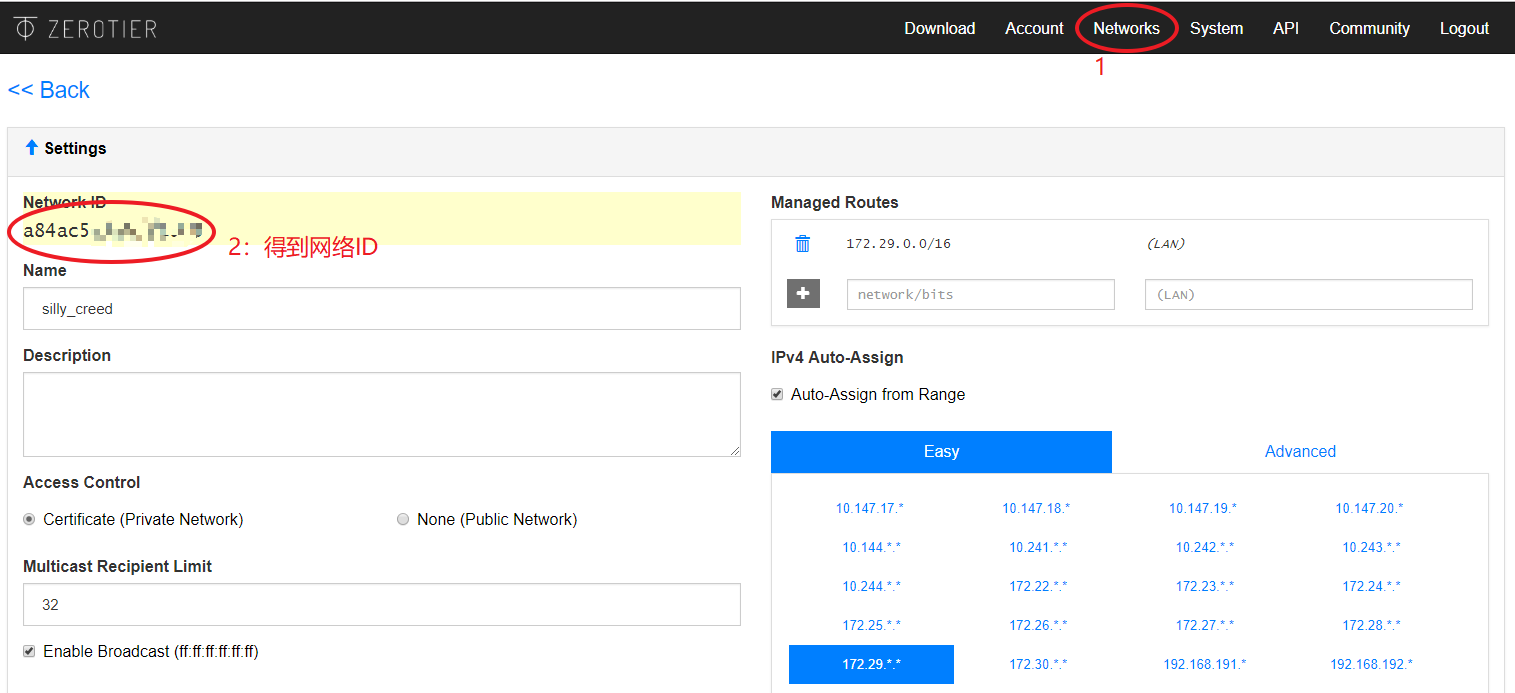1515x693 pixels.
Task: Switch to the Easy tab
Action: click(x=941, y=452)
